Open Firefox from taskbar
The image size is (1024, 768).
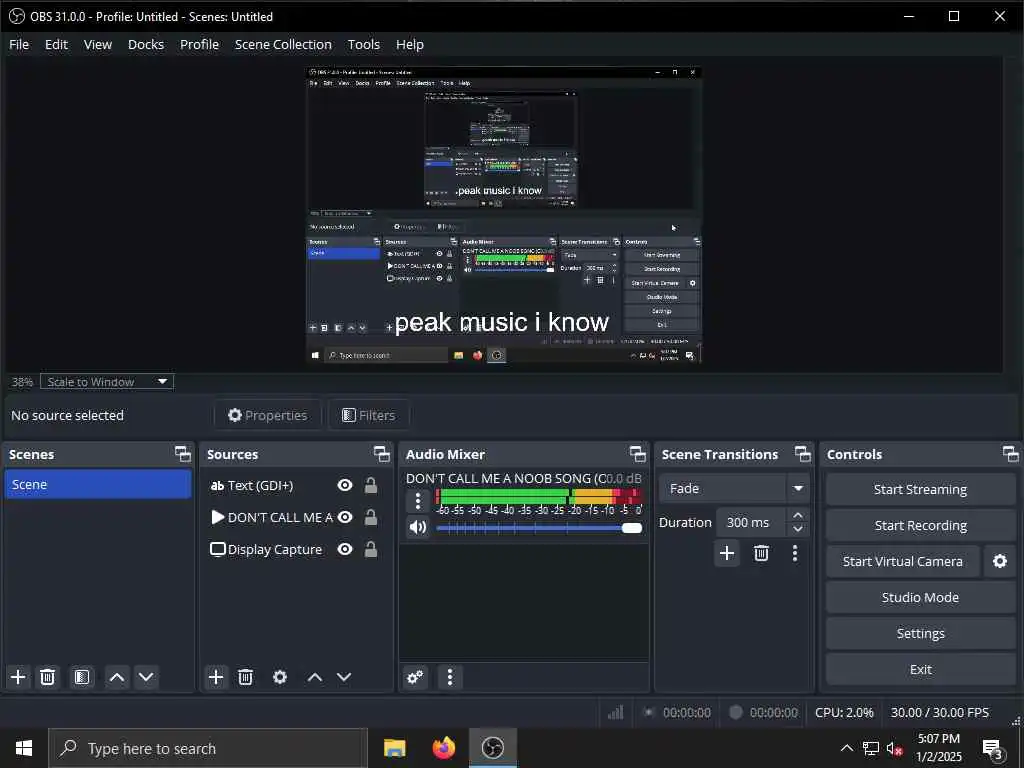(x=444, y=748)
